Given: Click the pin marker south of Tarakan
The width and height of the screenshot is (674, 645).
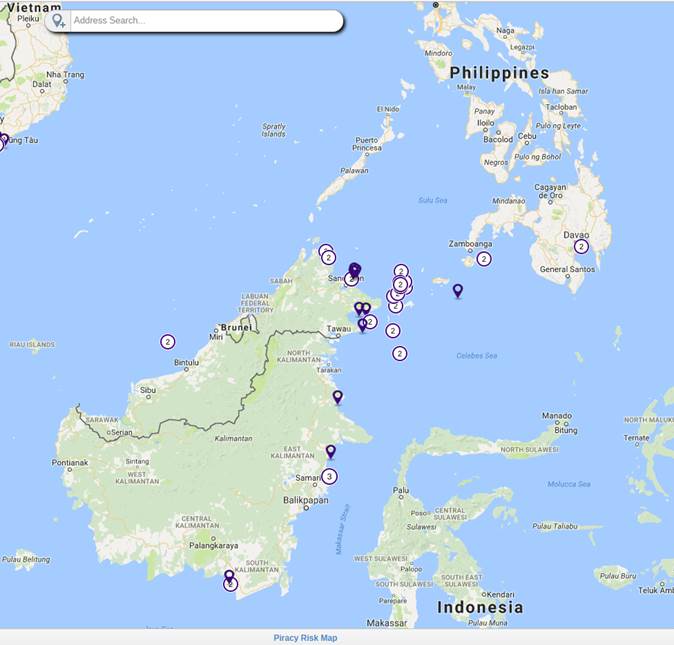Looking at the screenshot, I should 338,397.
